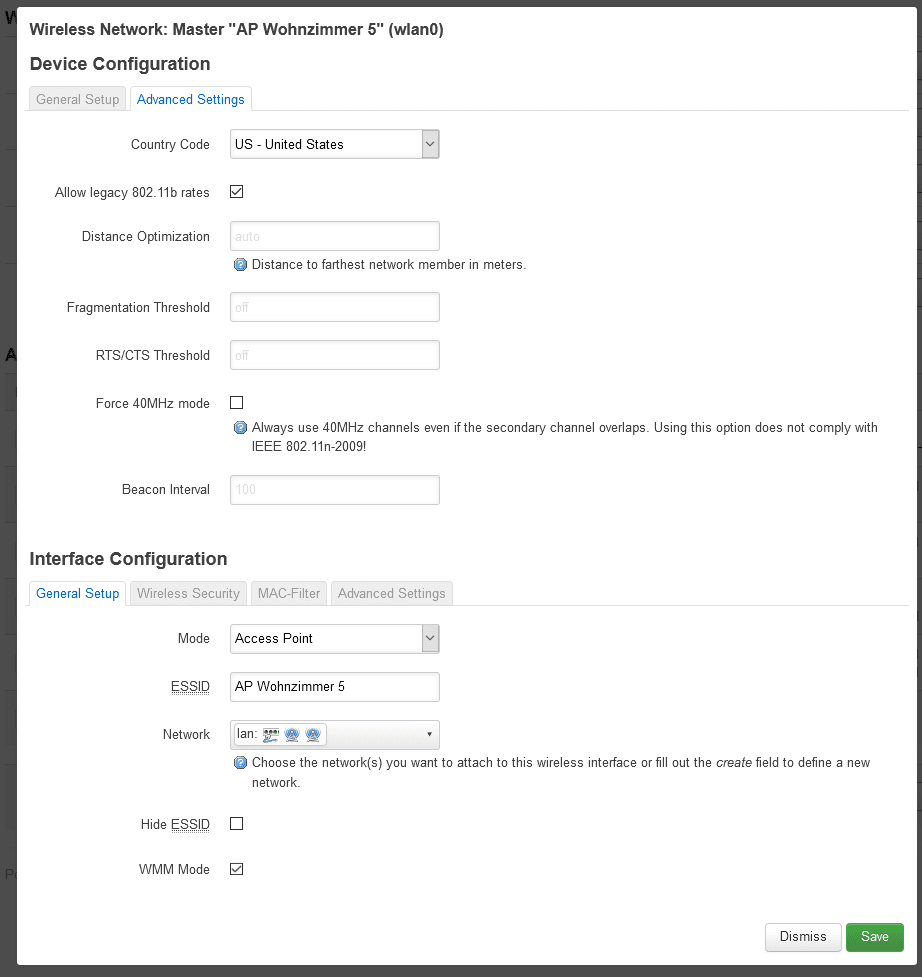Open interface Advanced Settings tab
Viewport: 922px width, 977px height.
point(391,593)
